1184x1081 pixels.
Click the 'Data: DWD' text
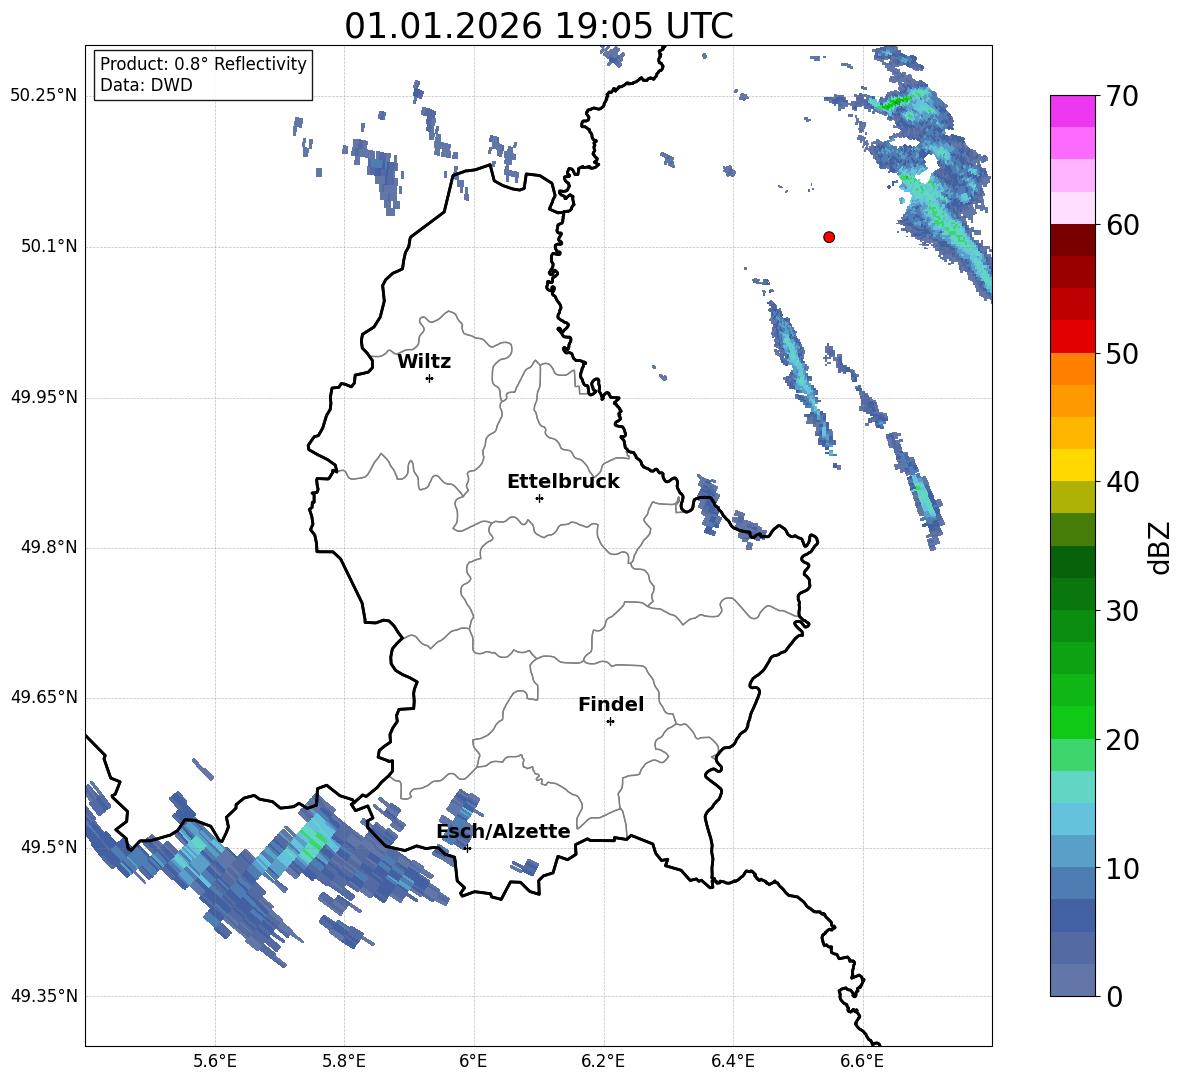click(x=146, y=85)
